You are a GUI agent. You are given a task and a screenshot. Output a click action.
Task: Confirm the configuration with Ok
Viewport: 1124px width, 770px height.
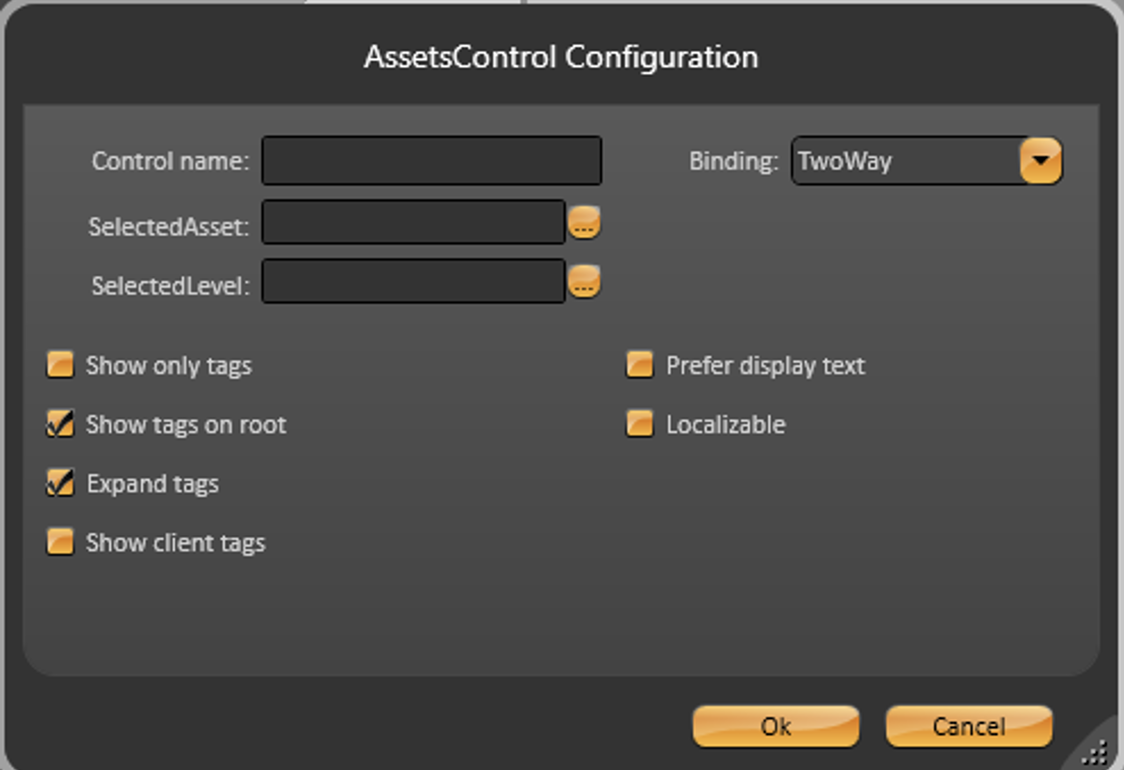pos(775,726)
